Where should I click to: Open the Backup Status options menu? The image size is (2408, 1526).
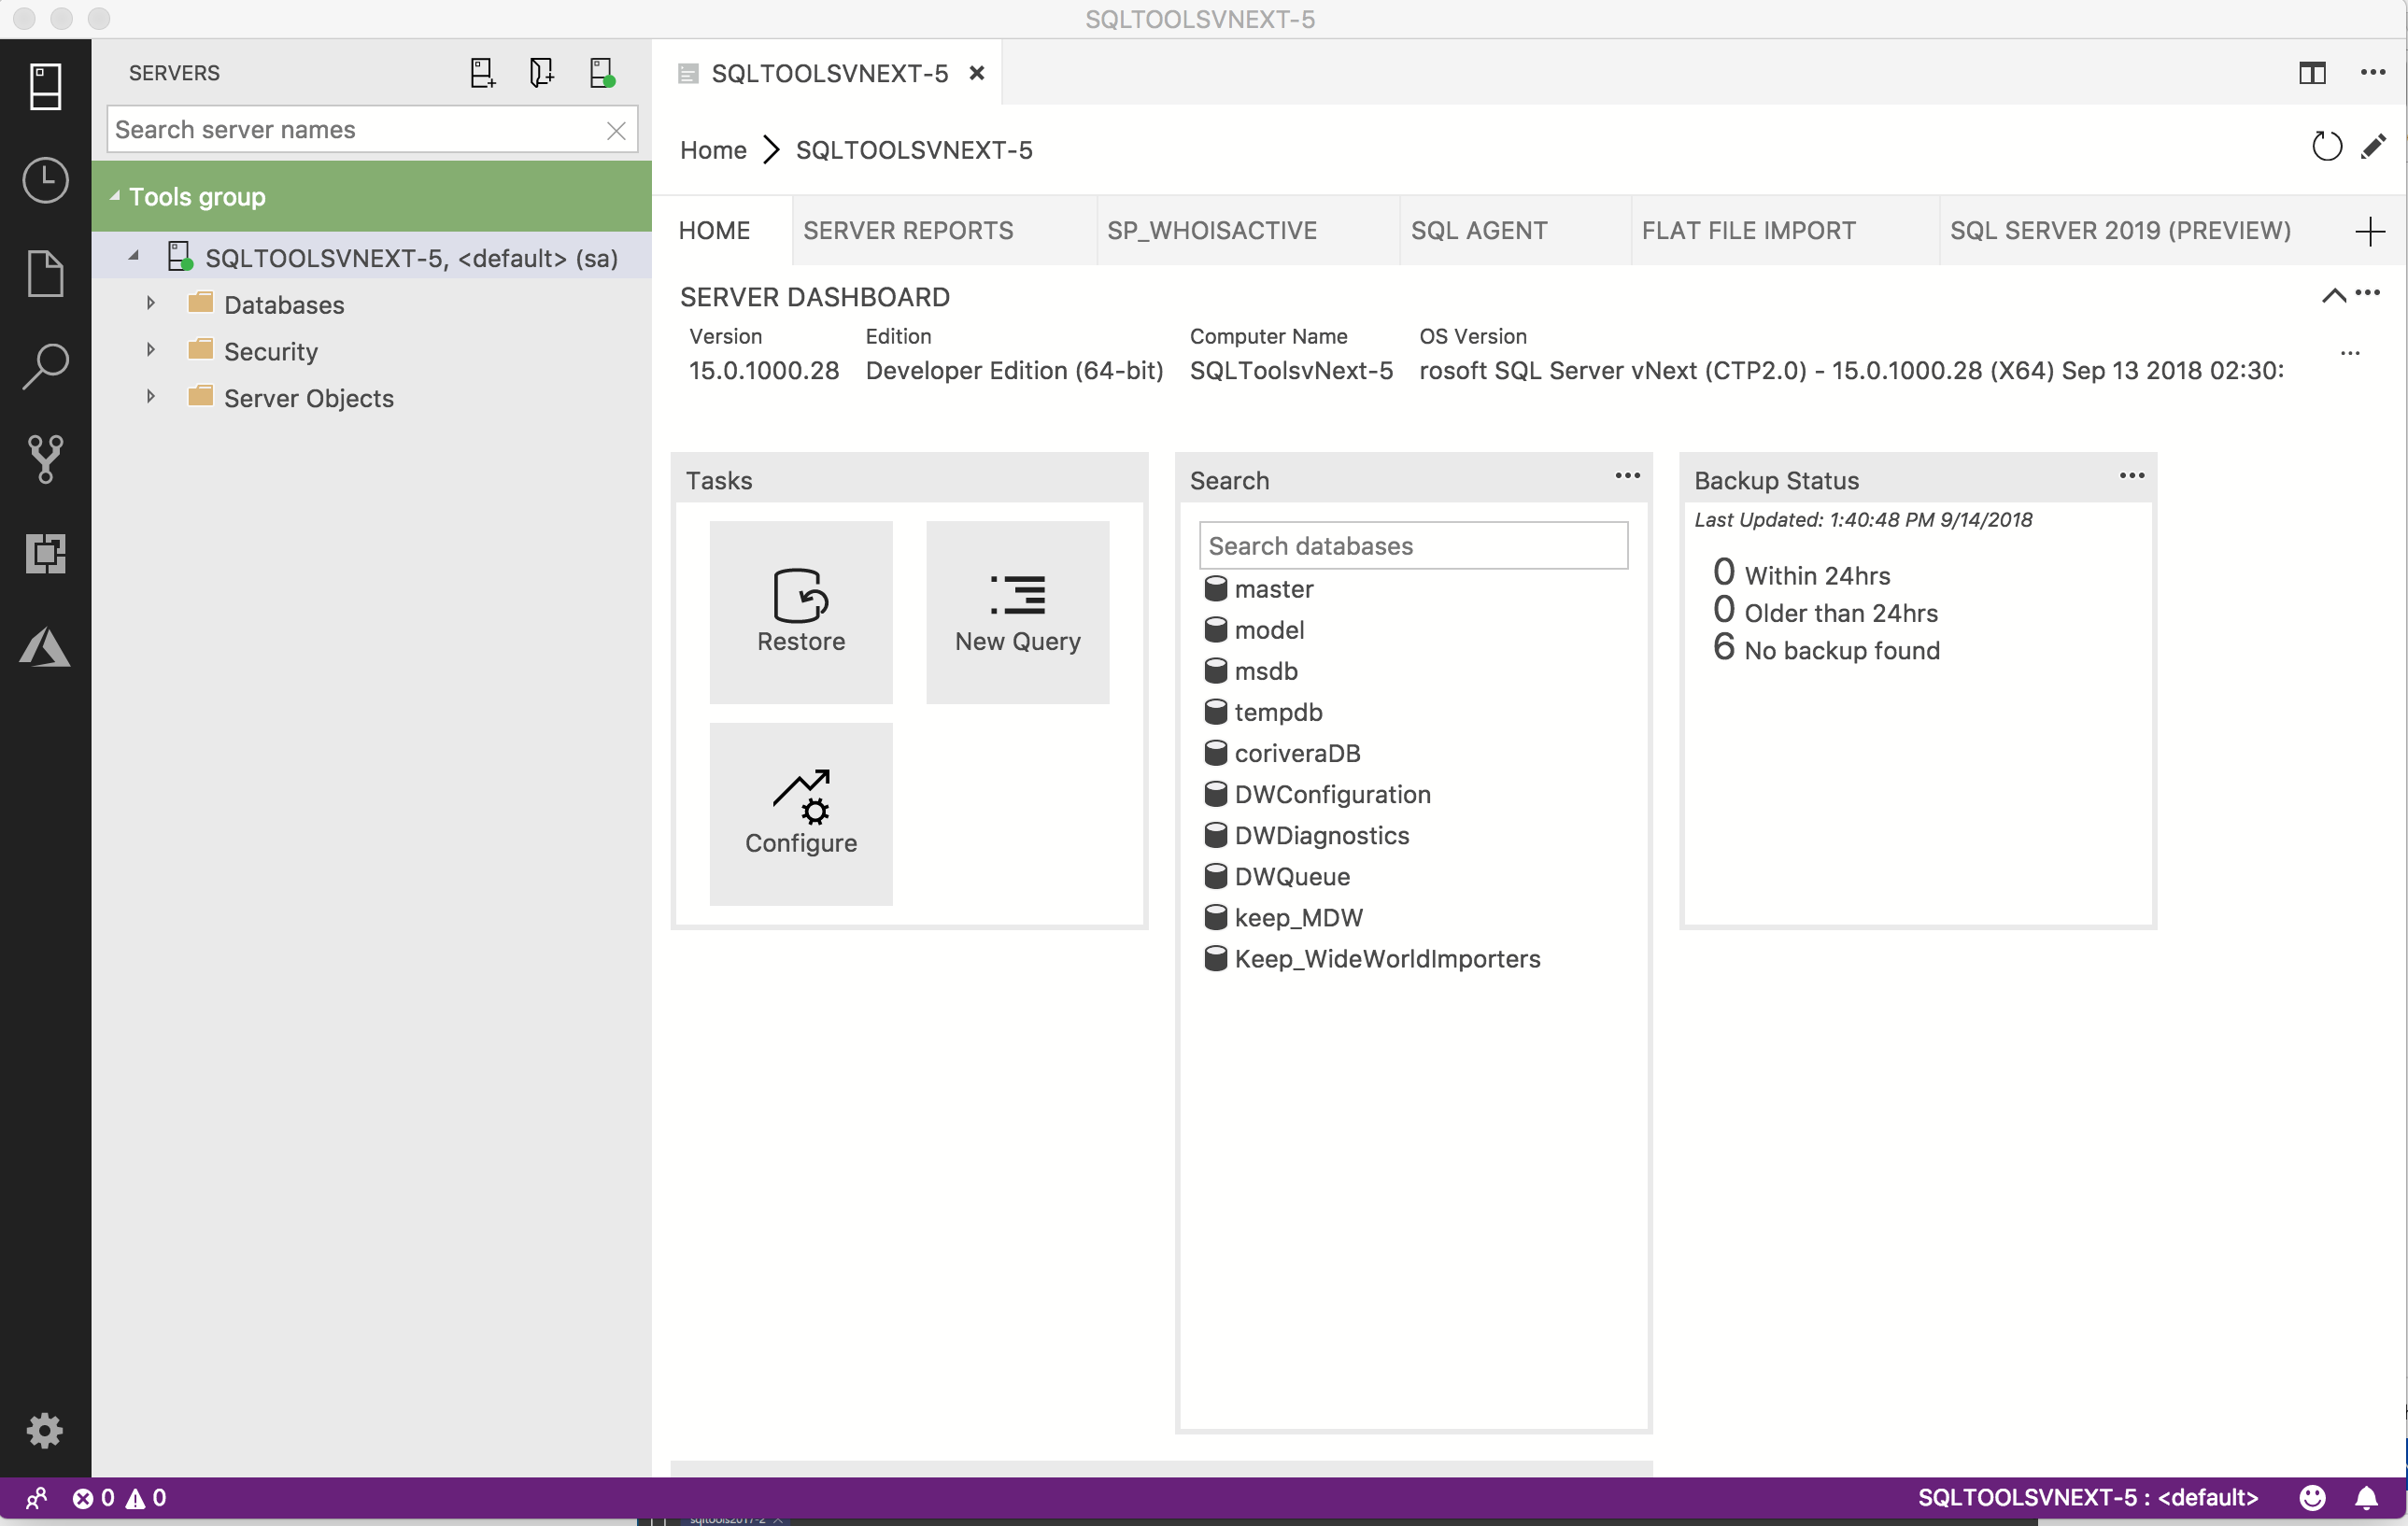[x=2131, y=475]
